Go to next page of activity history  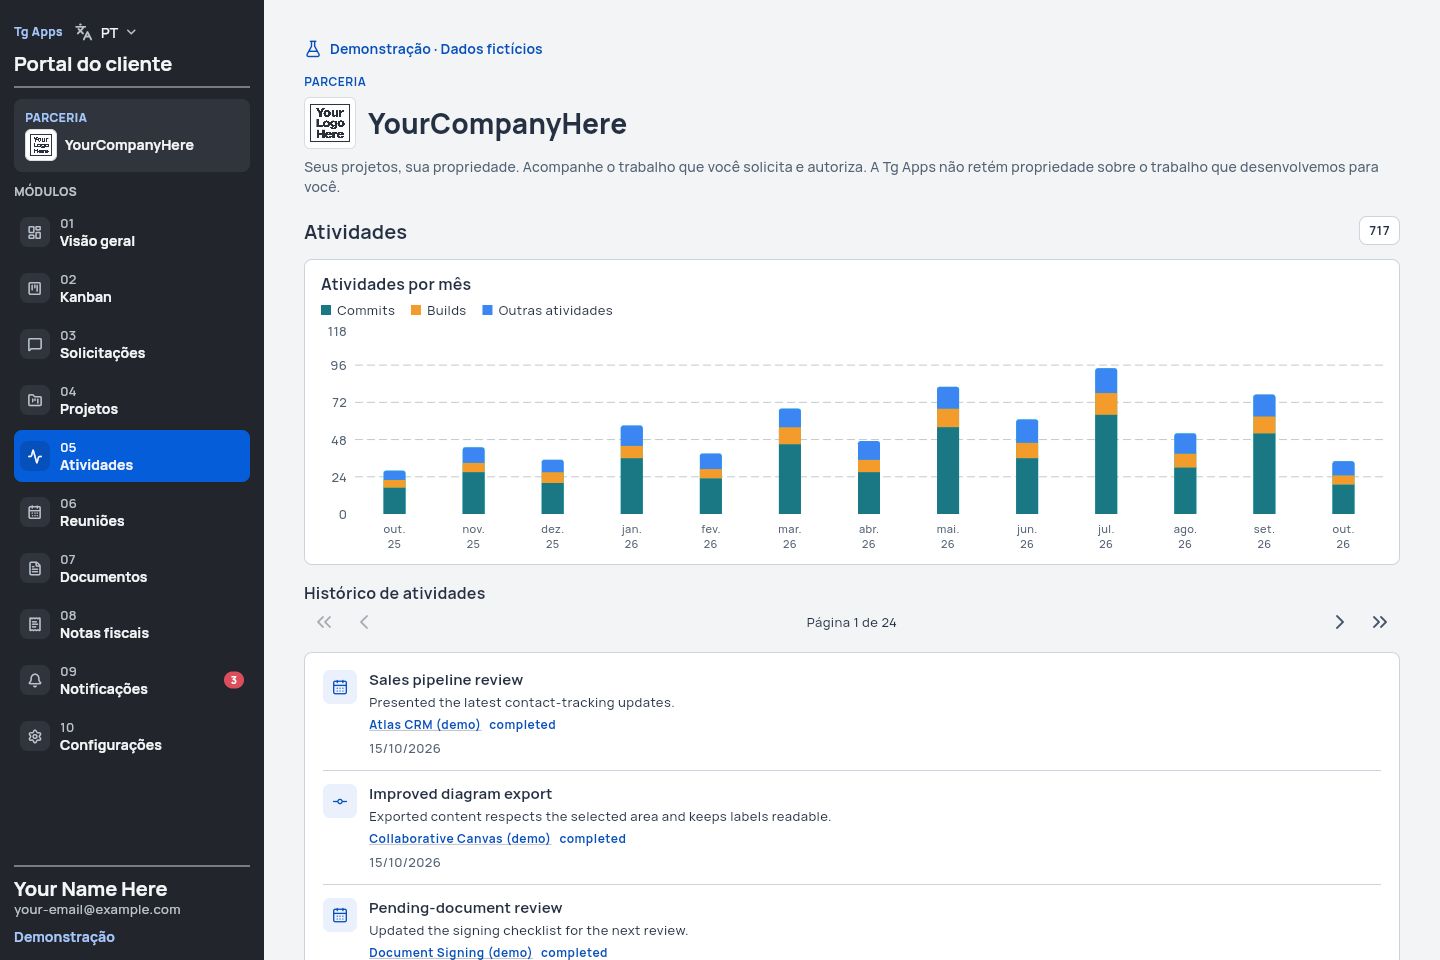click(1340, 622)
